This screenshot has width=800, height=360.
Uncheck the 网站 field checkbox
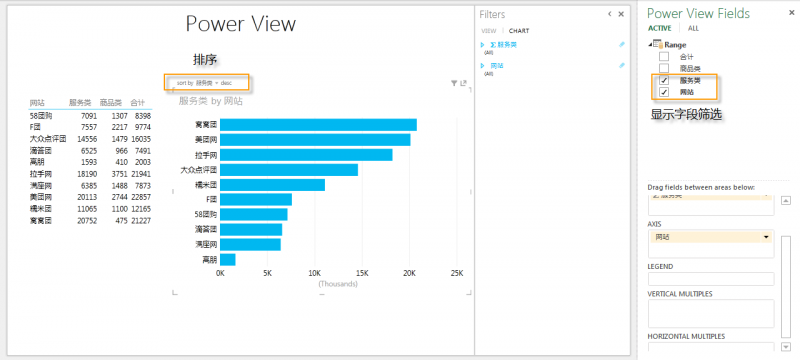(664, 92)
